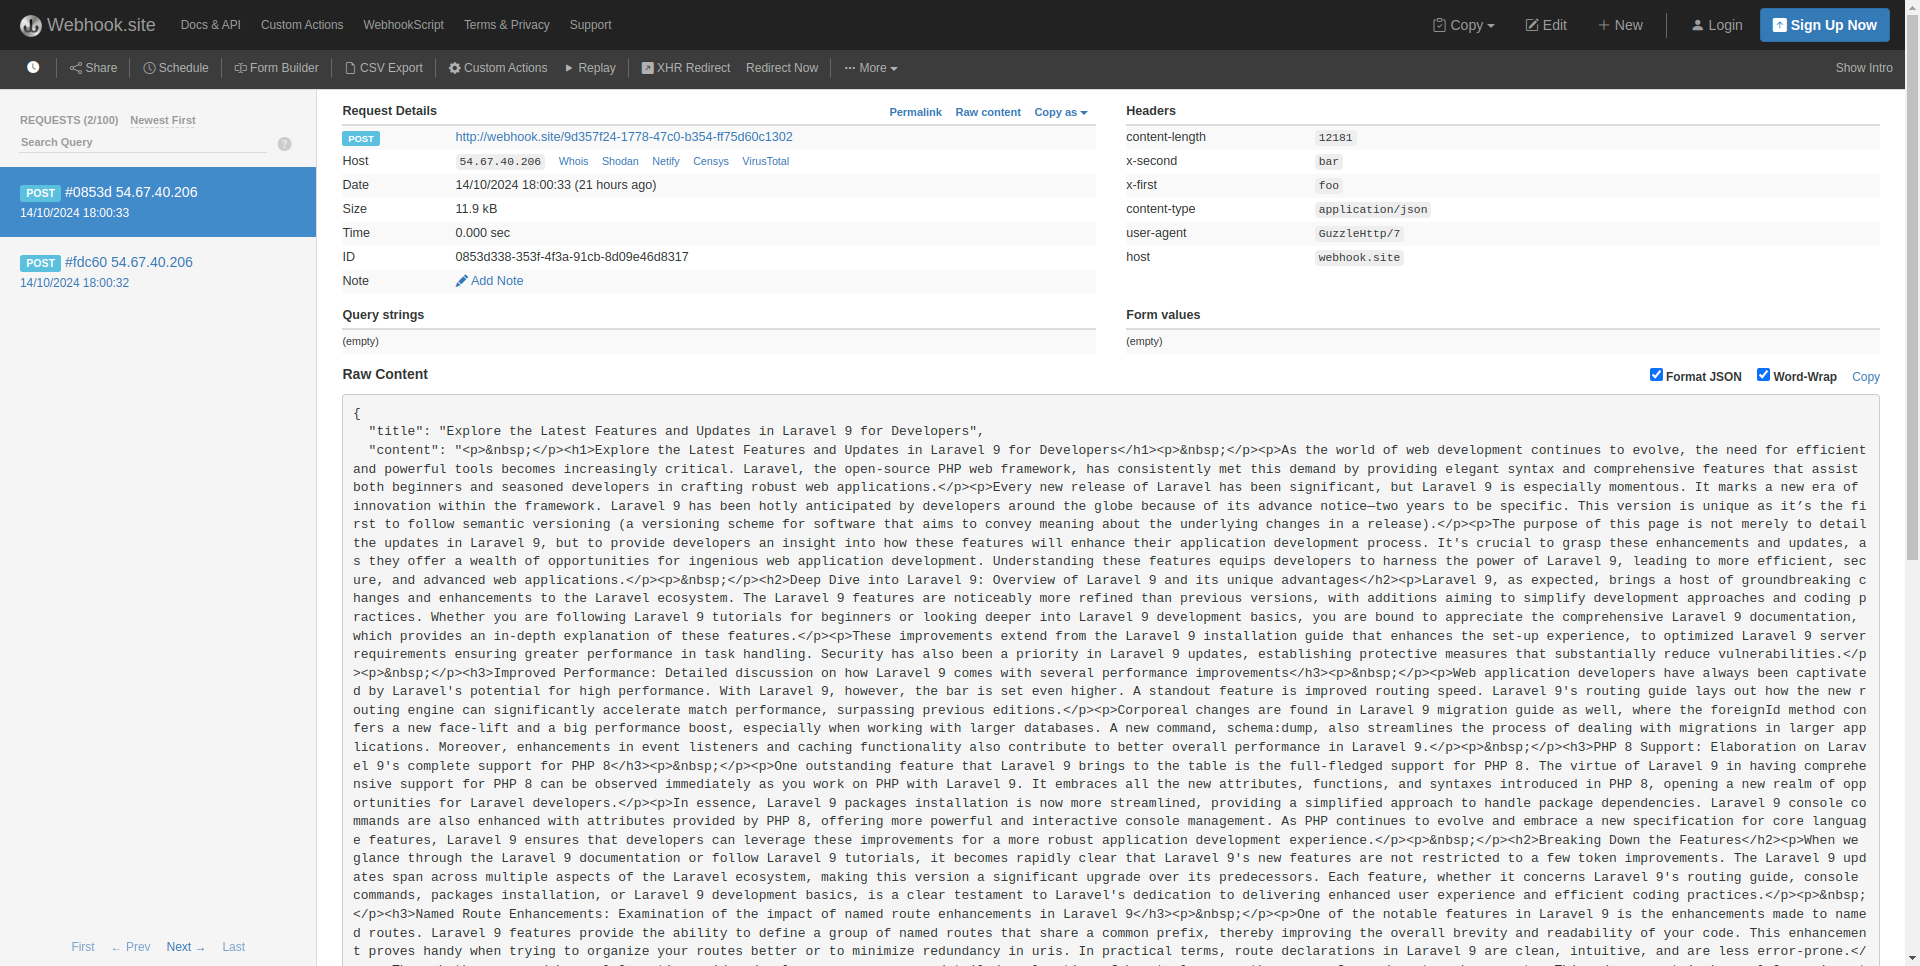Click the request ID value
The width and height of the screenshot is (1920, 966).
pyautogui.click(x=572, y=257)
